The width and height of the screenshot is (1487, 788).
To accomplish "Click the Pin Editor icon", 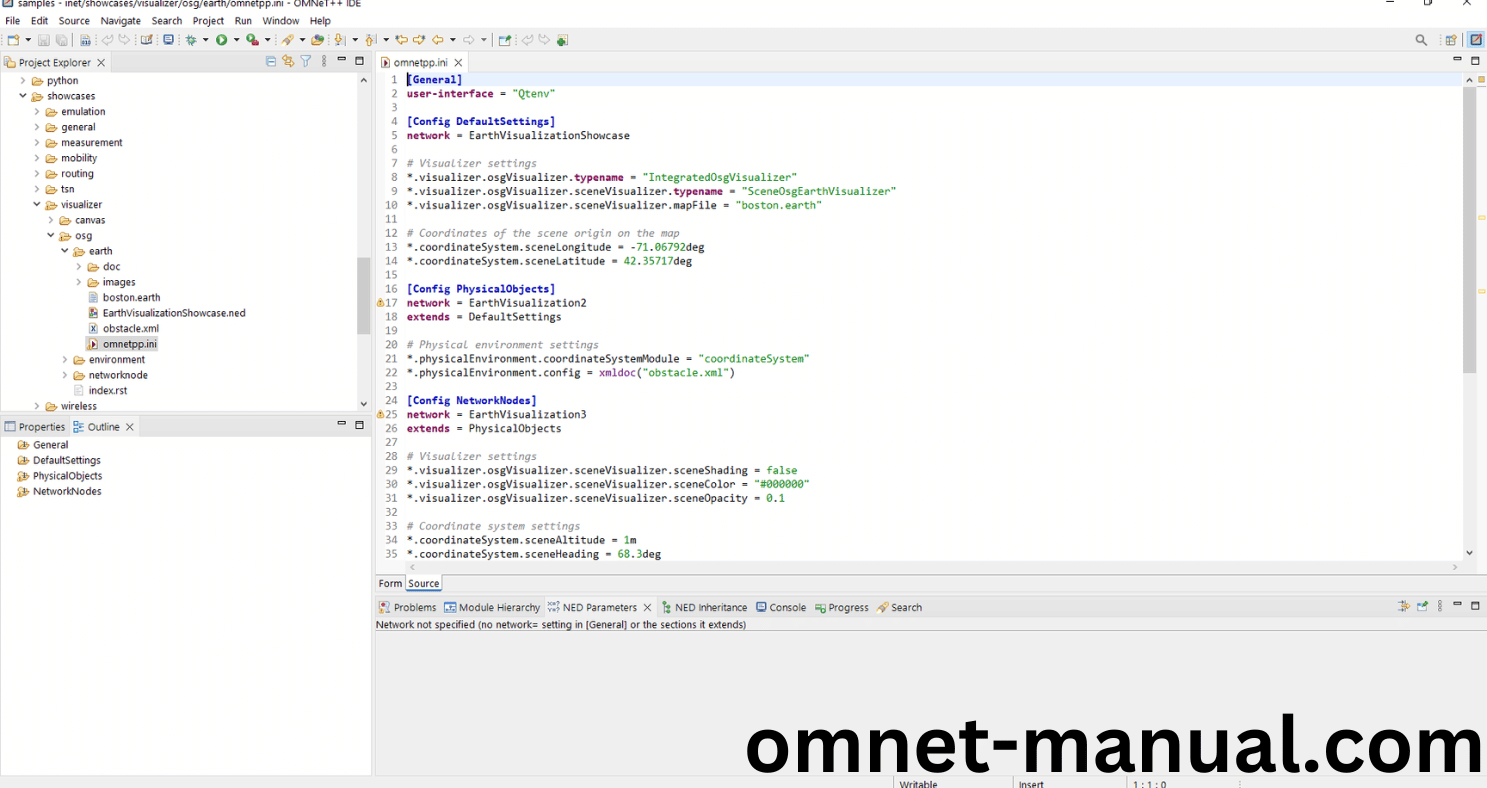I will 505,40.
